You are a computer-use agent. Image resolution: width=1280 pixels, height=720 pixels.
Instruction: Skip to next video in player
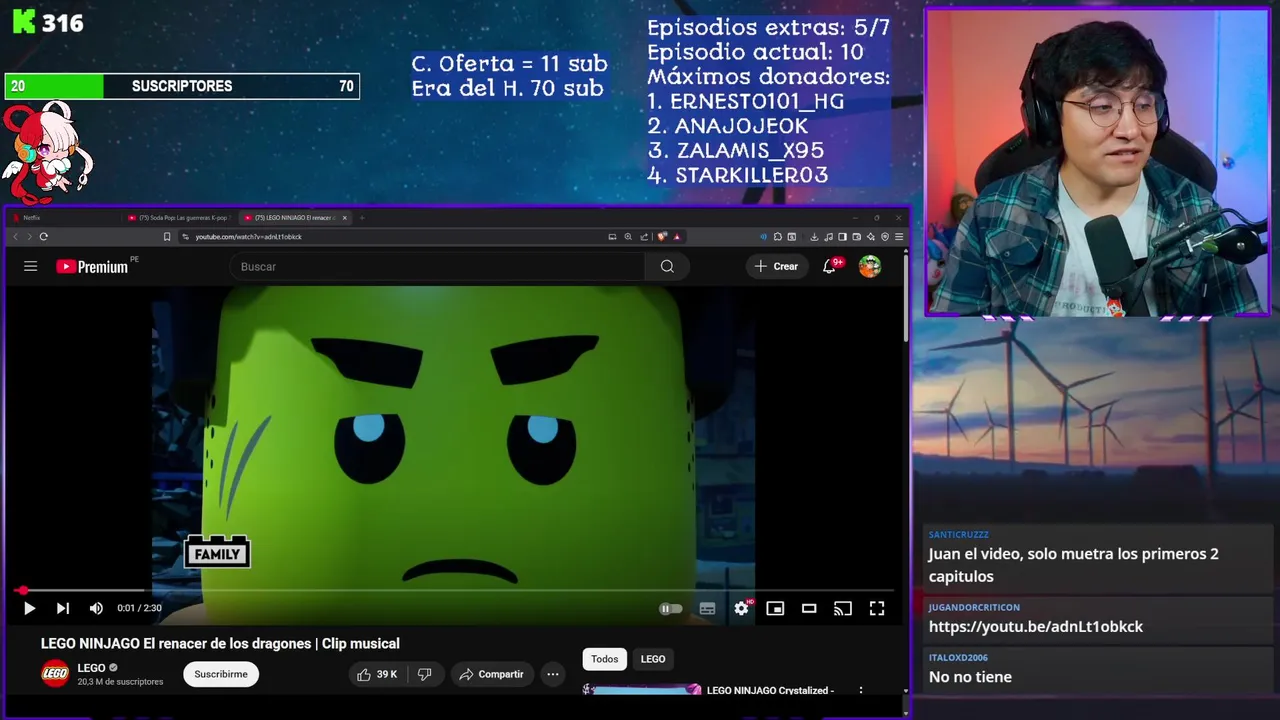point(62,608)
